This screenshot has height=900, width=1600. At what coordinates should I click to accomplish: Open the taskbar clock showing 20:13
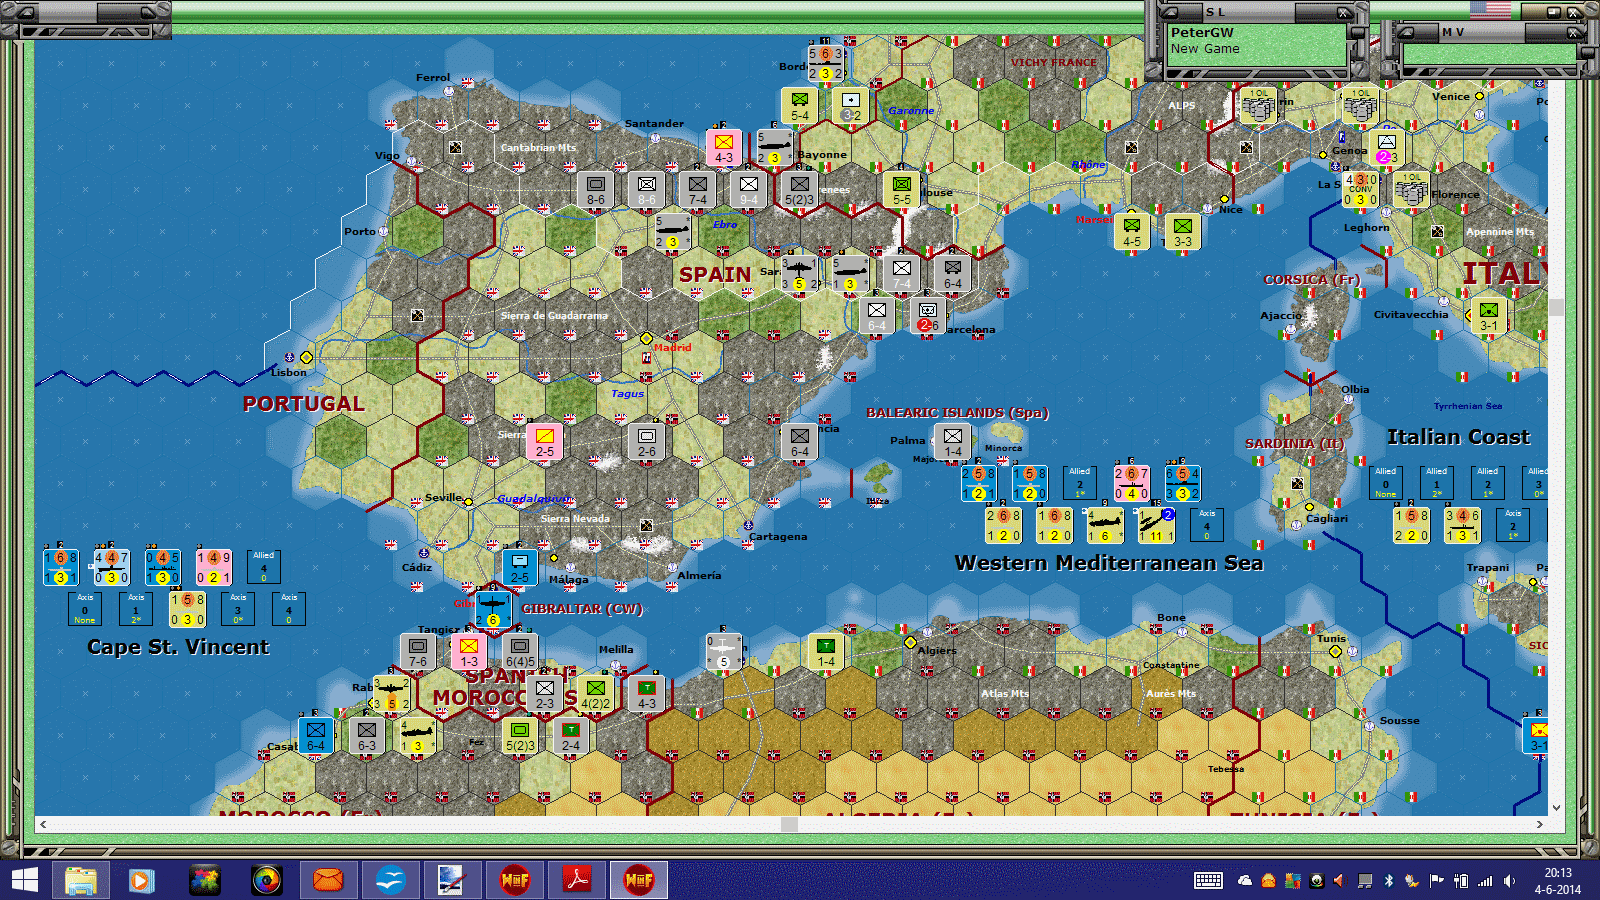click(1558, 881)
